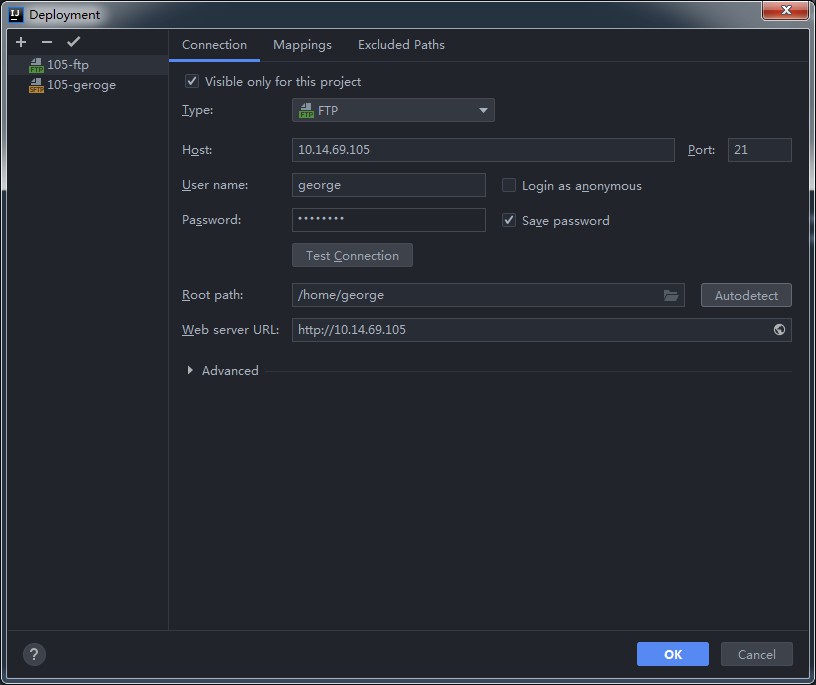
Task: Click the add server plus icon
Action: click(21, 42)
